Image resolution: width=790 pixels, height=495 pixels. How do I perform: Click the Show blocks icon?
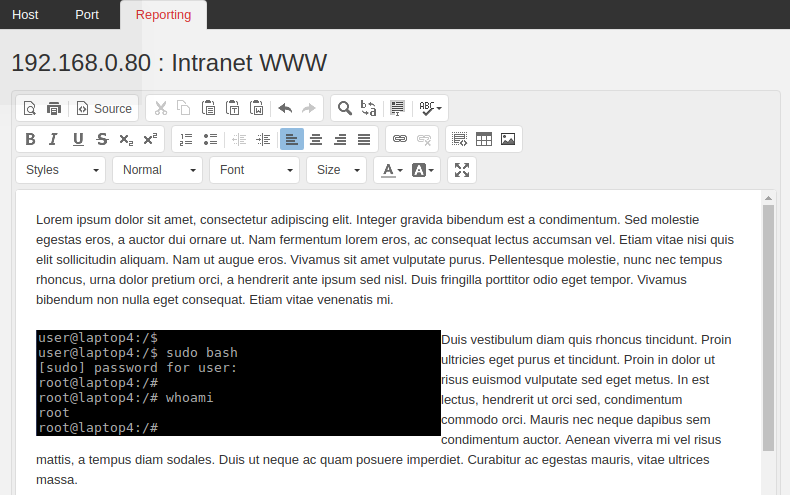click(459, 139)
